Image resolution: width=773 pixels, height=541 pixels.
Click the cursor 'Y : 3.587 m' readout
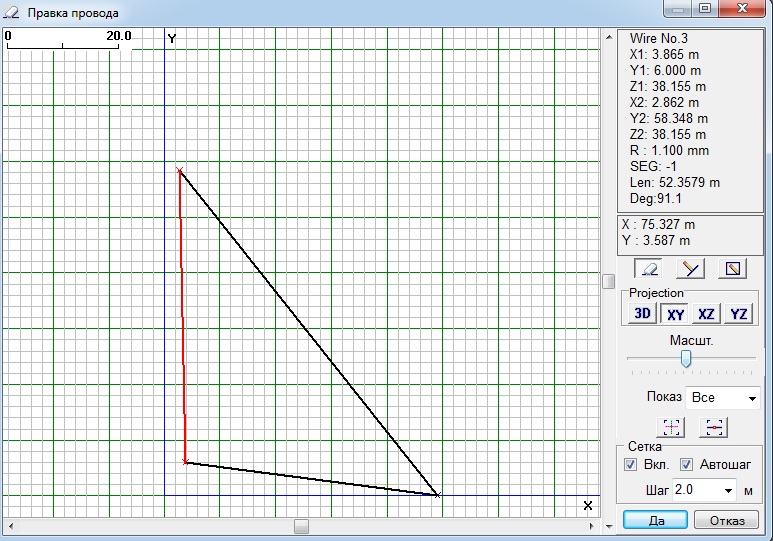point(656,241)
